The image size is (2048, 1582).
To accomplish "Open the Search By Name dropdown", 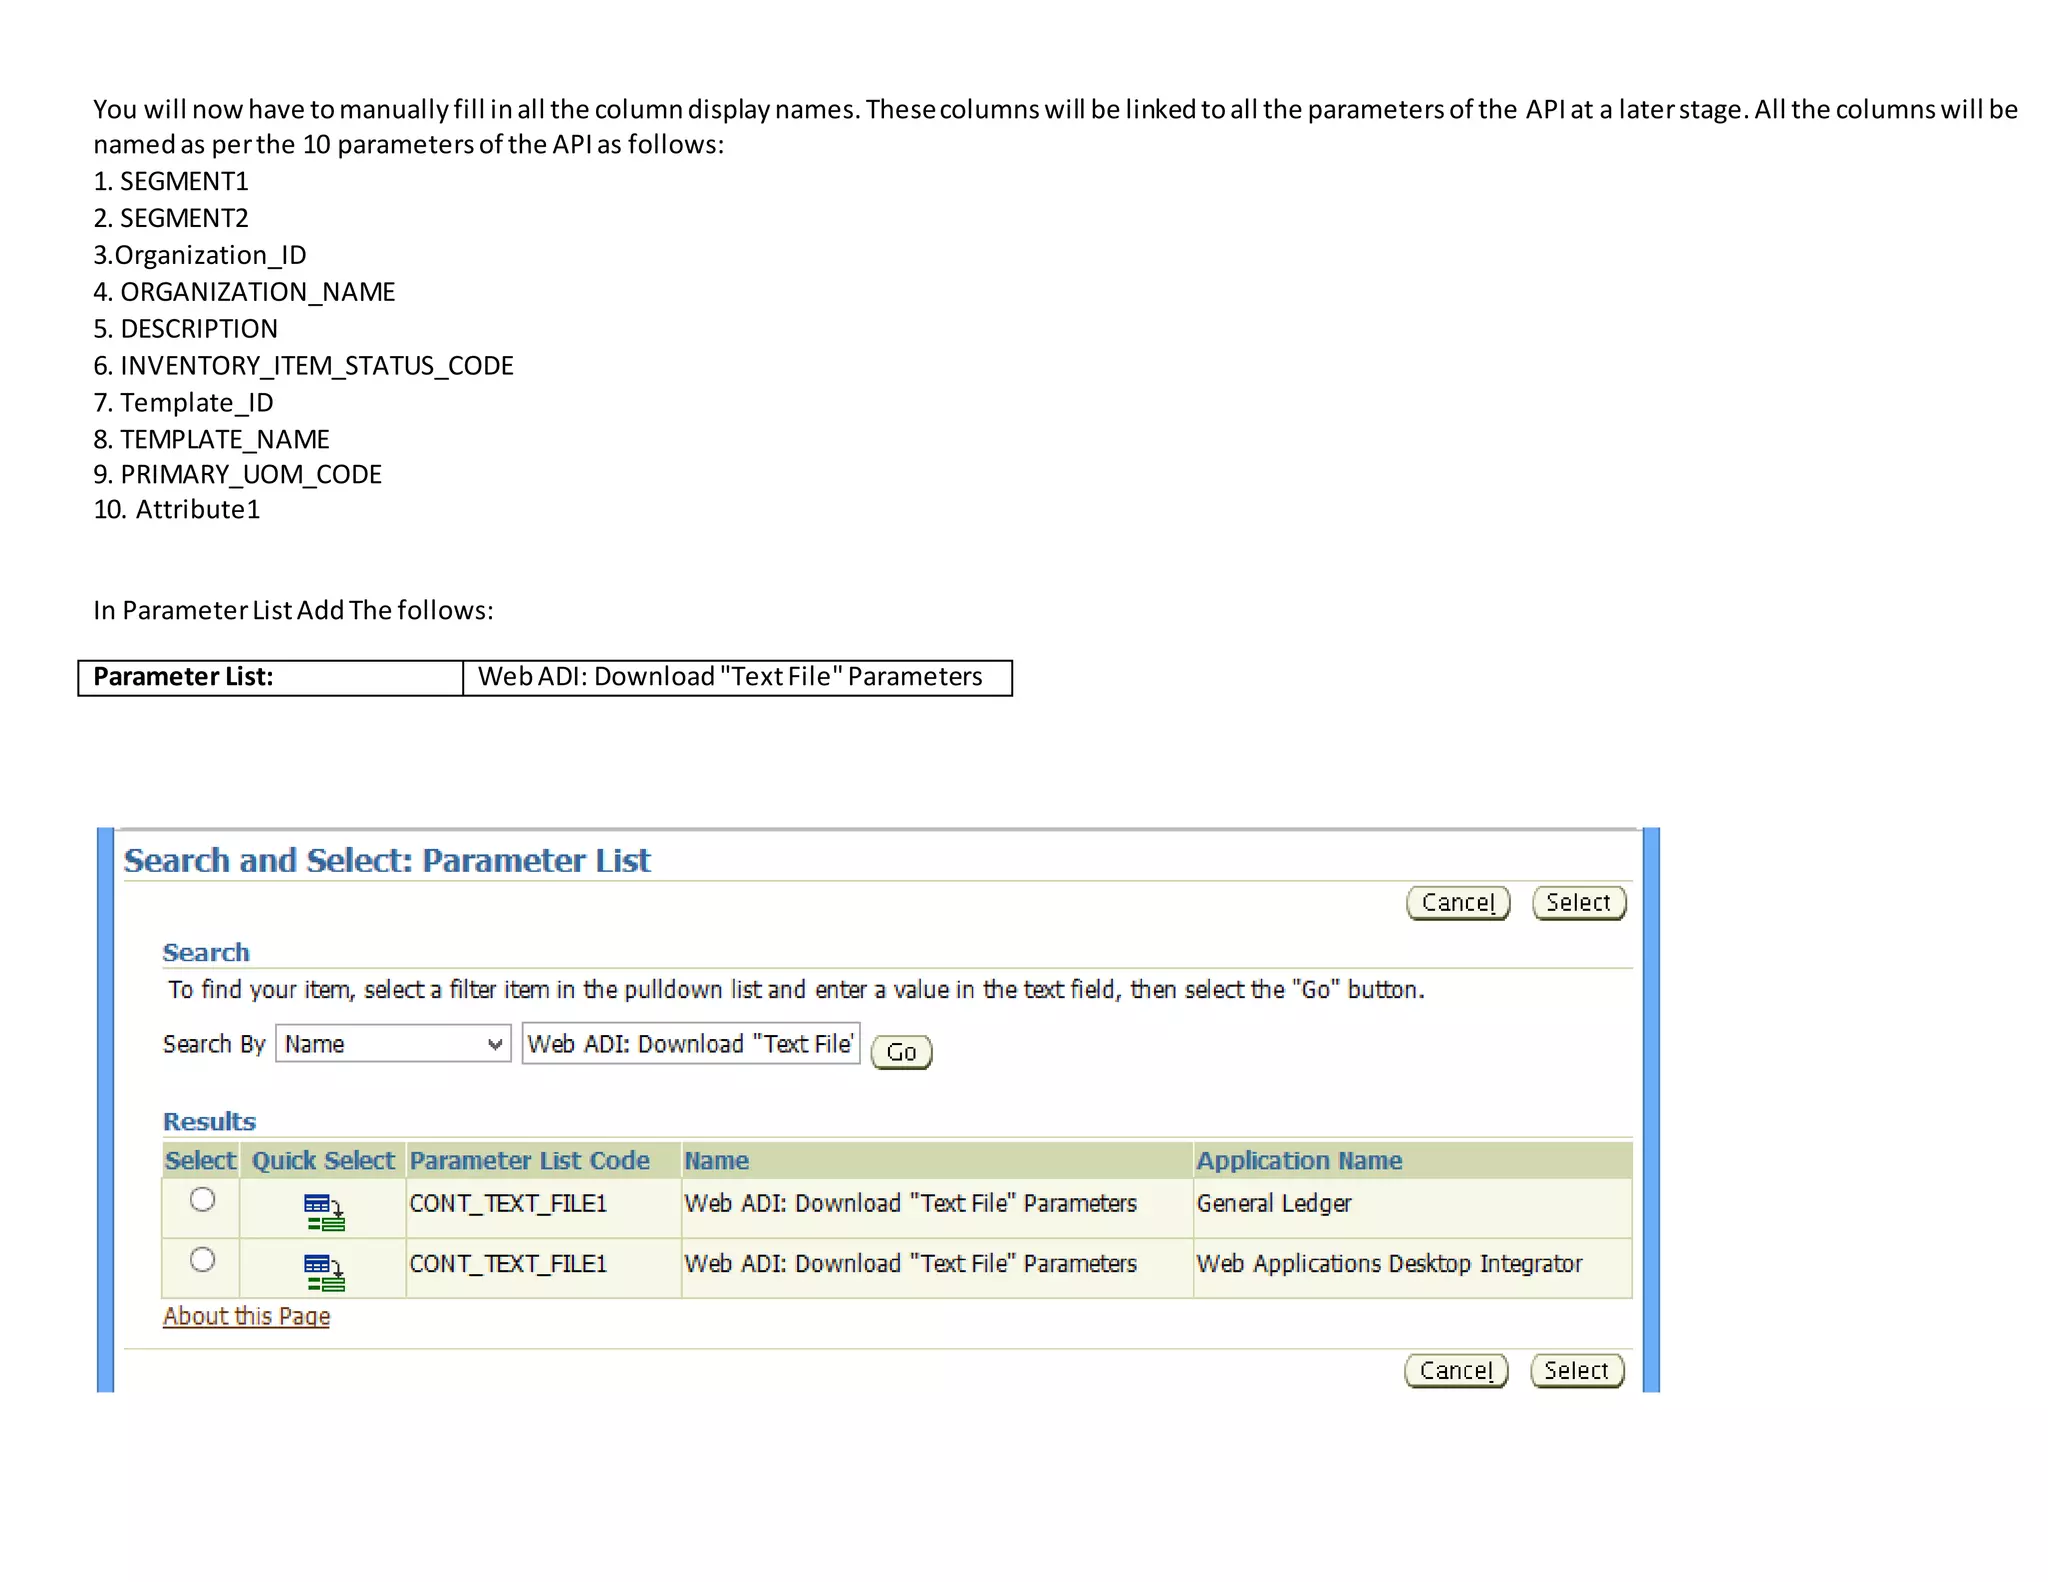I will pos(393,1044).
